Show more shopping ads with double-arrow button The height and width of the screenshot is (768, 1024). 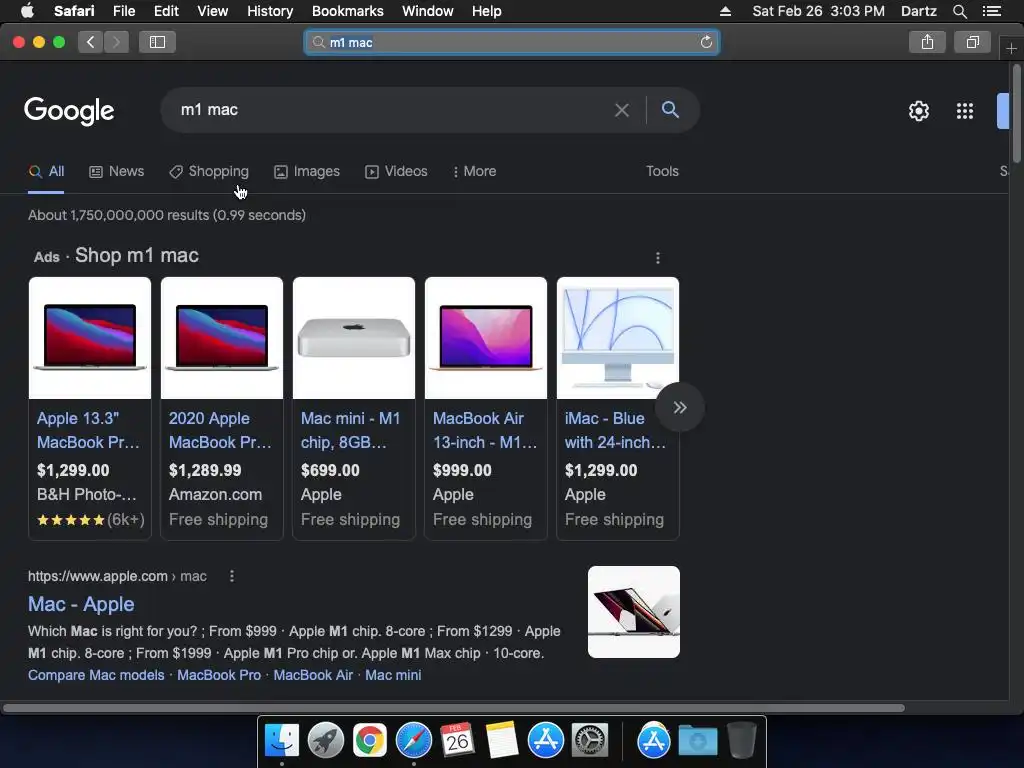pyautogui.click(x=680, y=408)
